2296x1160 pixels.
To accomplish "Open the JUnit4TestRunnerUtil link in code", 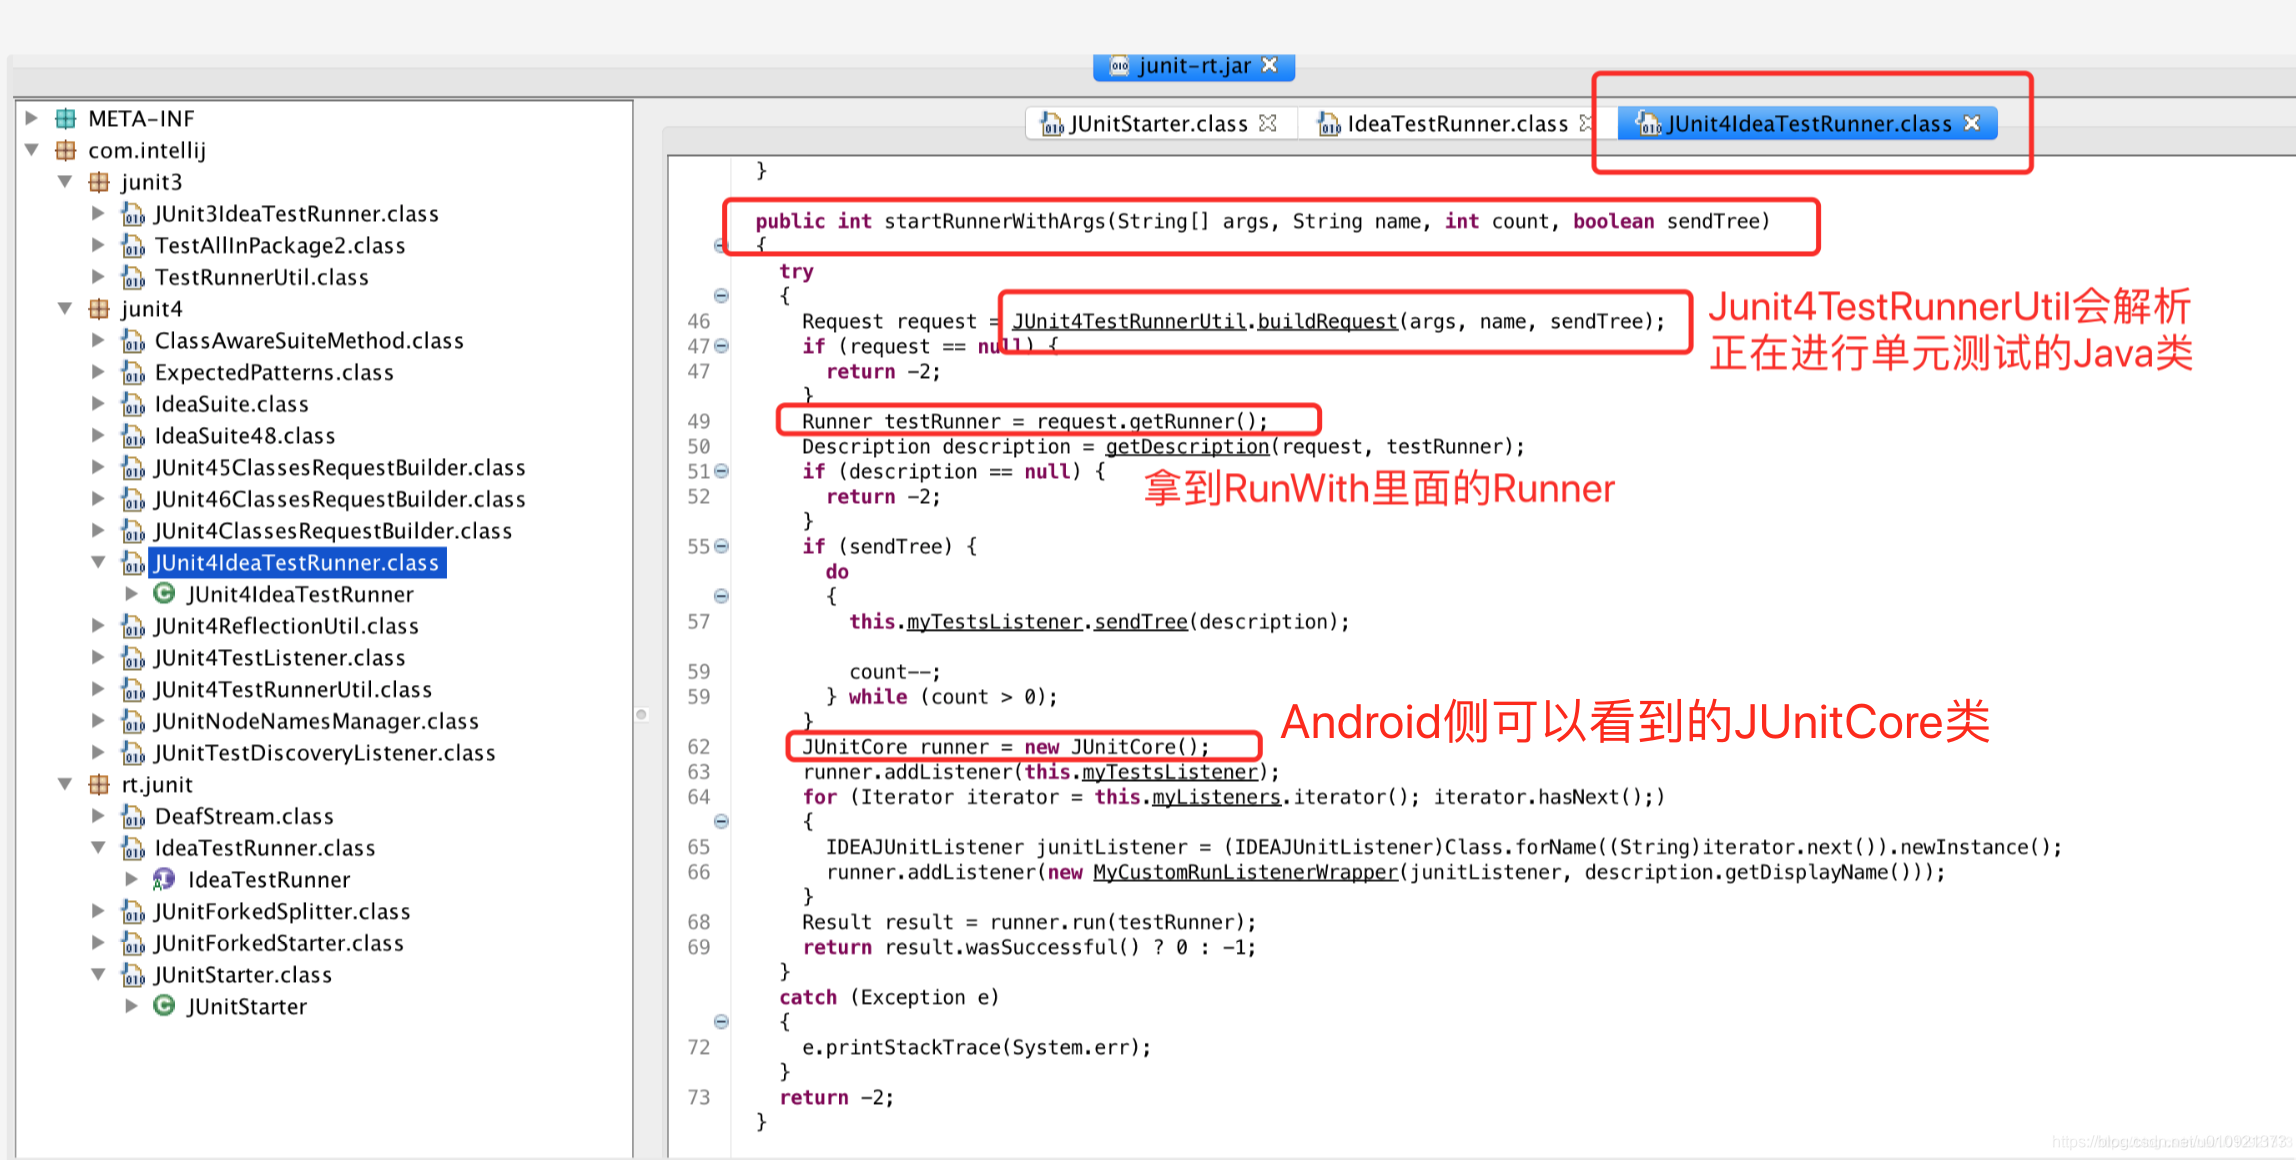I will click(1129, 322).
